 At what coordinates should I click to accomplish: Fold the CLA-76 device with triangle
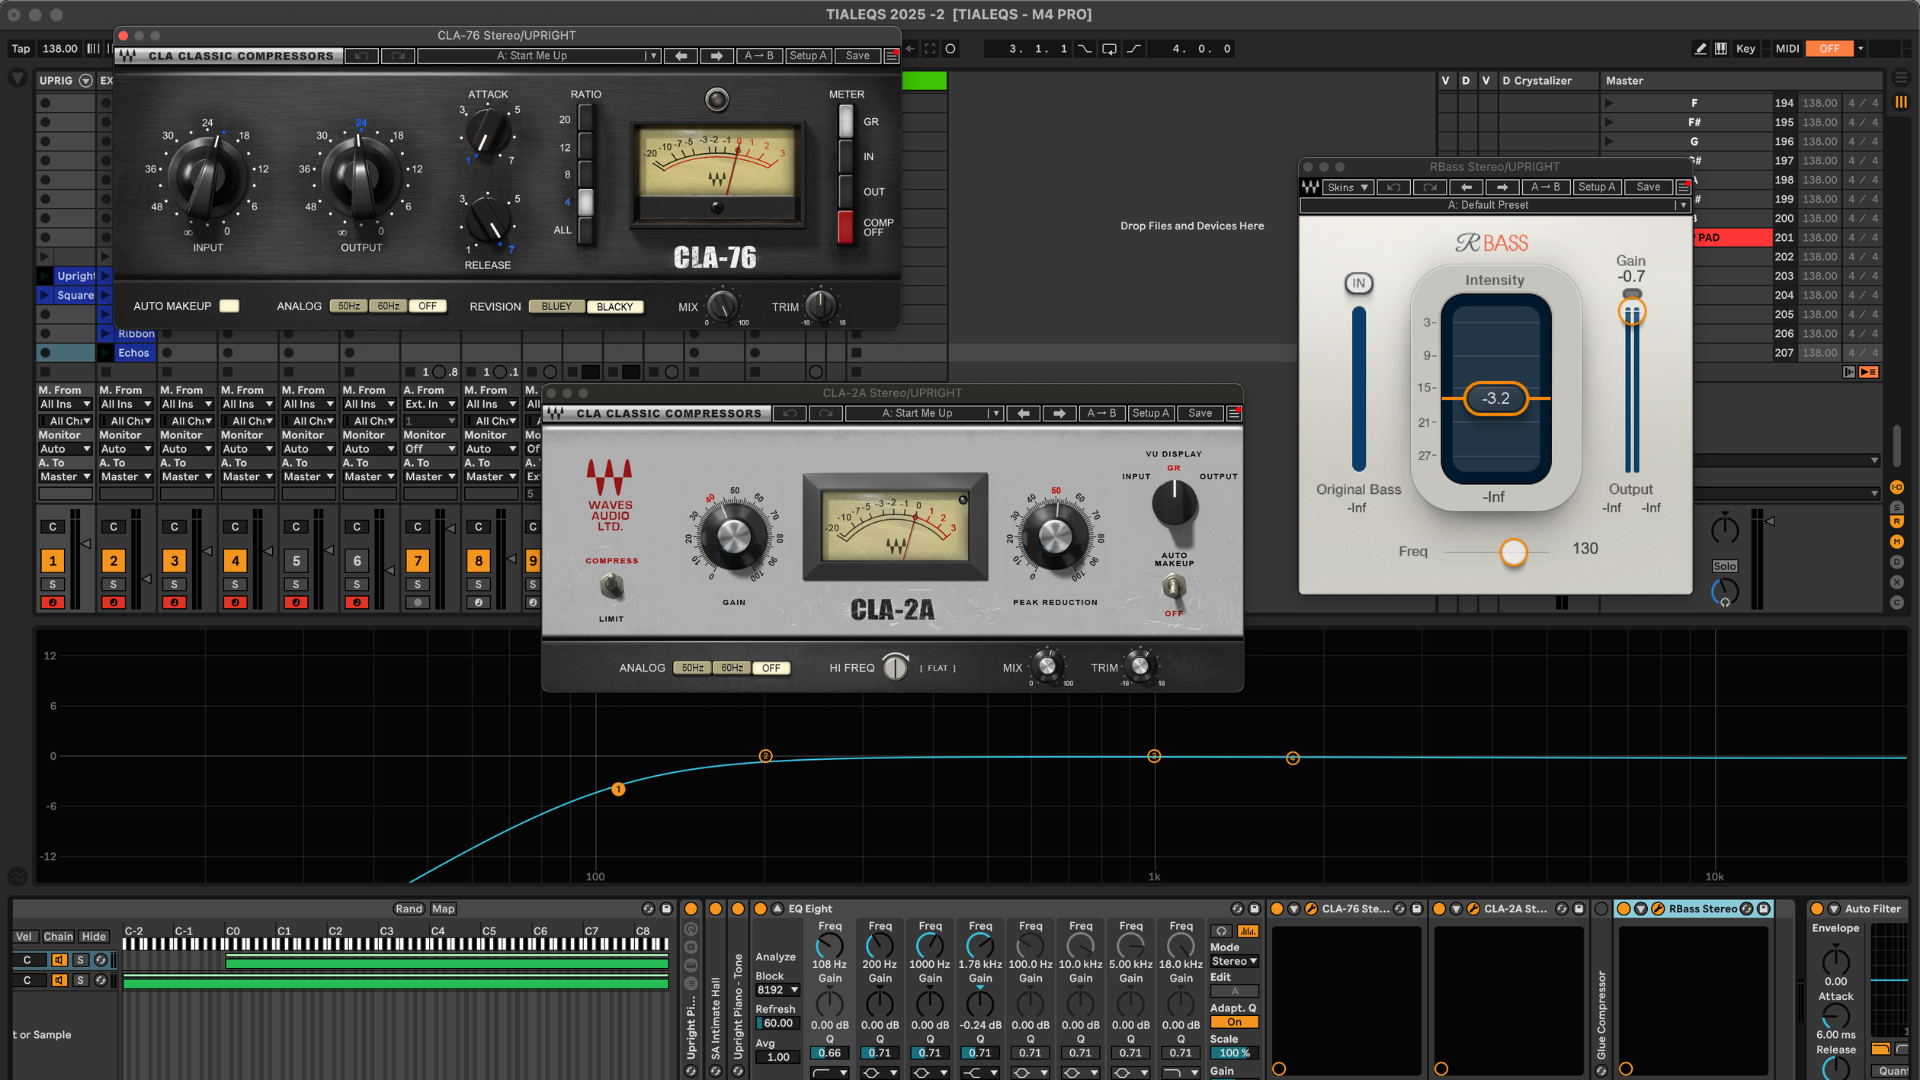point(1294,909)
